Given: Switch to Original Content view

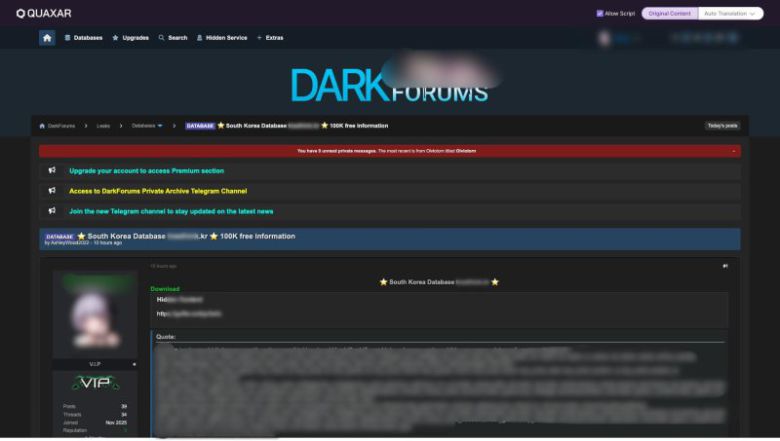Looking at the screenshot, I should pos(669,14).
